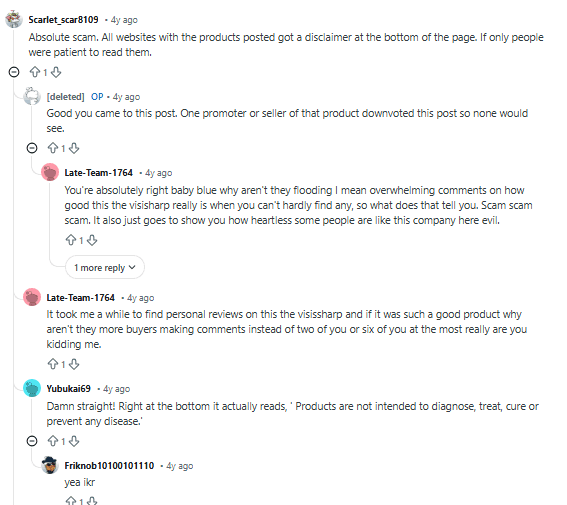Collapse Scarlet_scar8109's comment thread
The width and height of the screenshot is (567, 505).
click(14, 72)
